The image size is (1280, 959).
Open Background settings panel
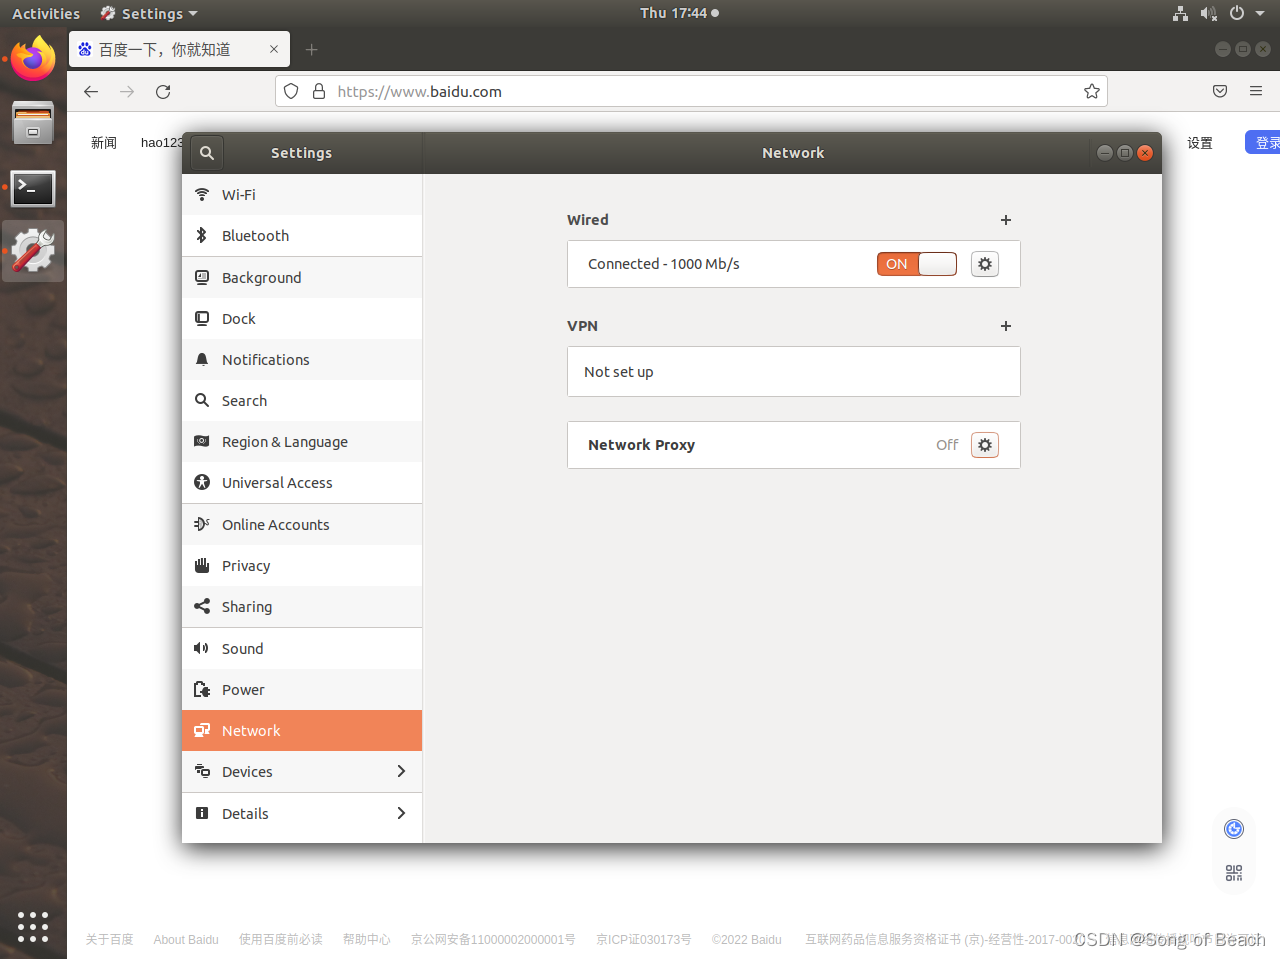302,278
